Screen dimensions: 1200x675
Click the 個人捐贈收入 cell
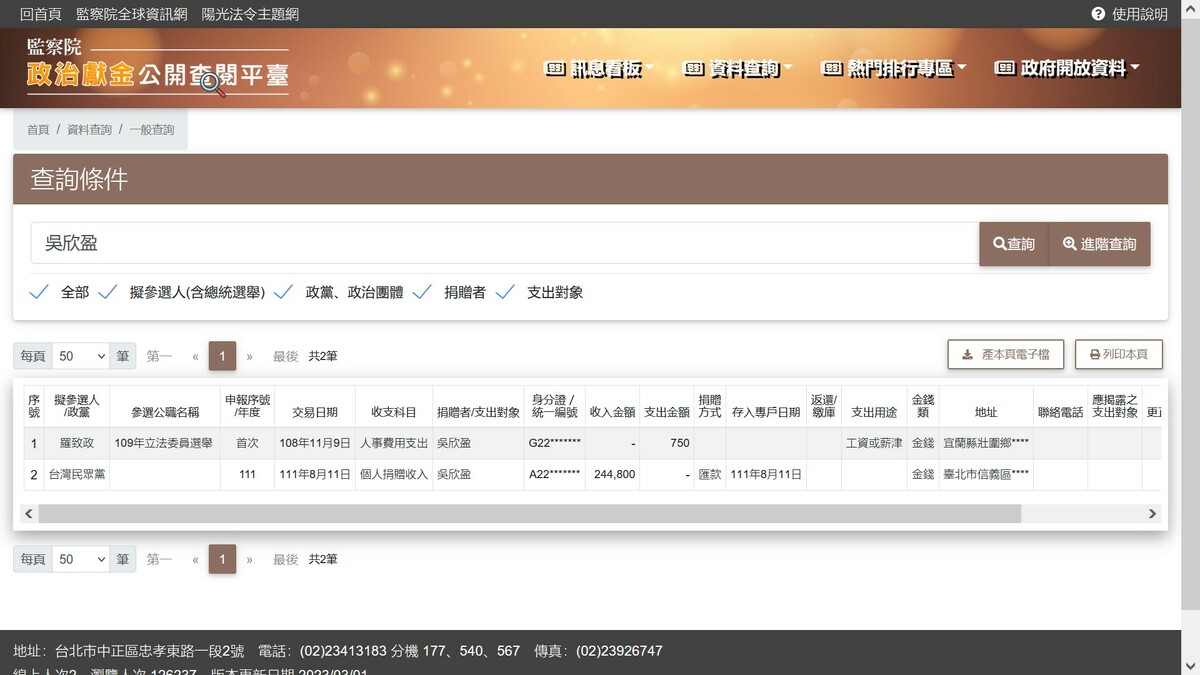pyautogui.click(x=394, y=475)
